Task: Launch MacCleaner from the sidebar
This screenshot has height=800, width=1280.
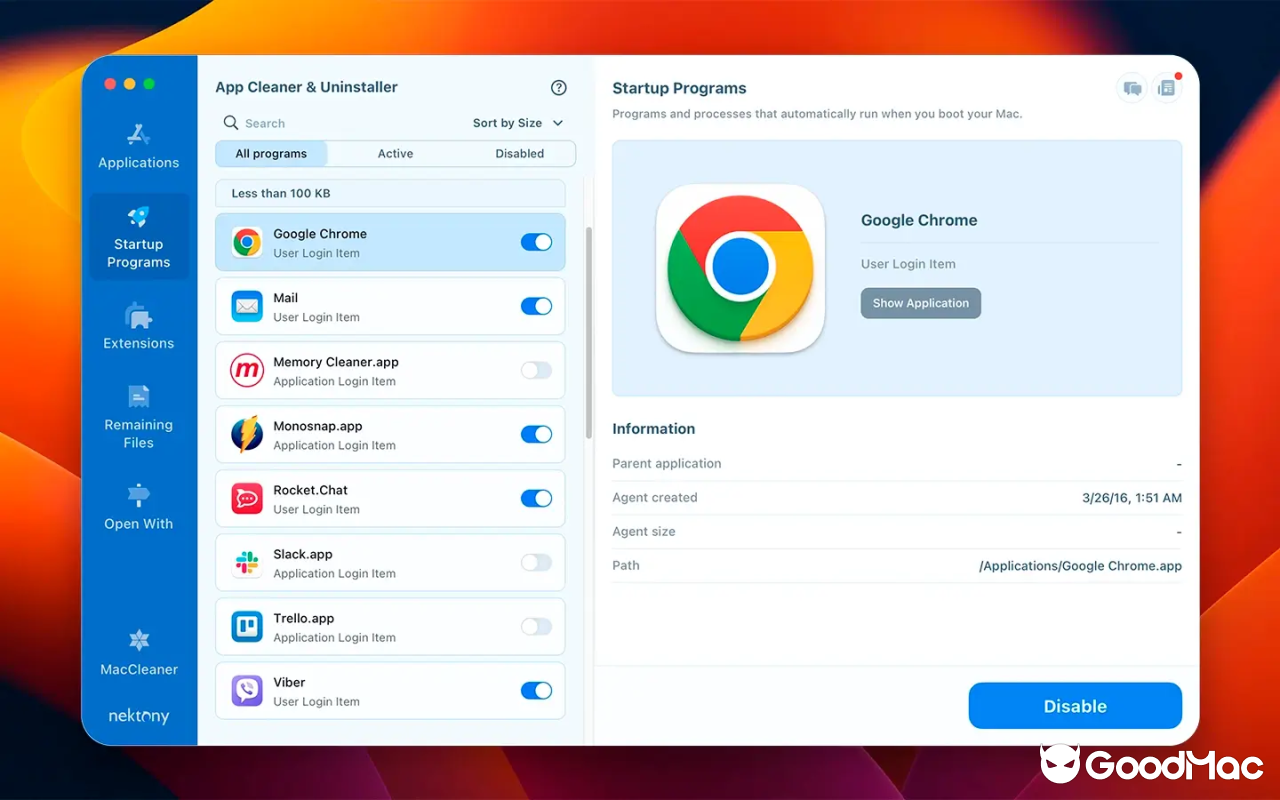Action: coord(138,653)
